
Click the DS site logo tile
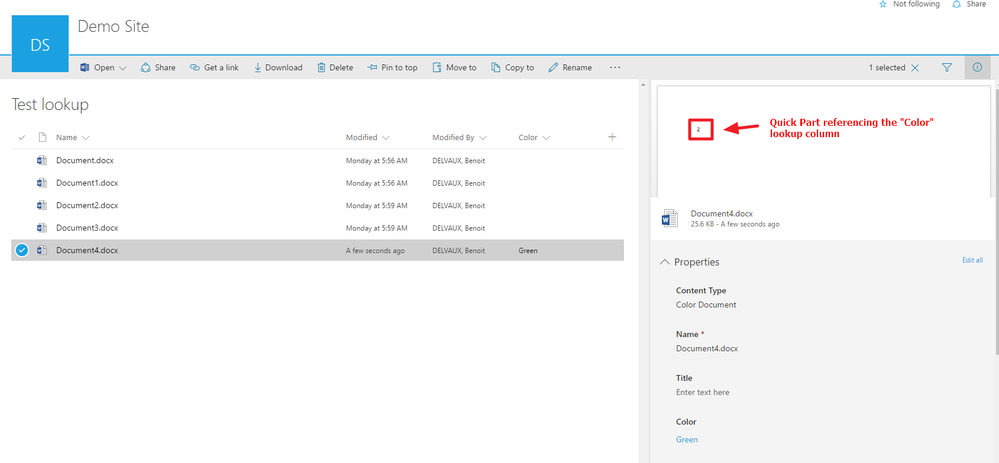(x=40, y=44)
